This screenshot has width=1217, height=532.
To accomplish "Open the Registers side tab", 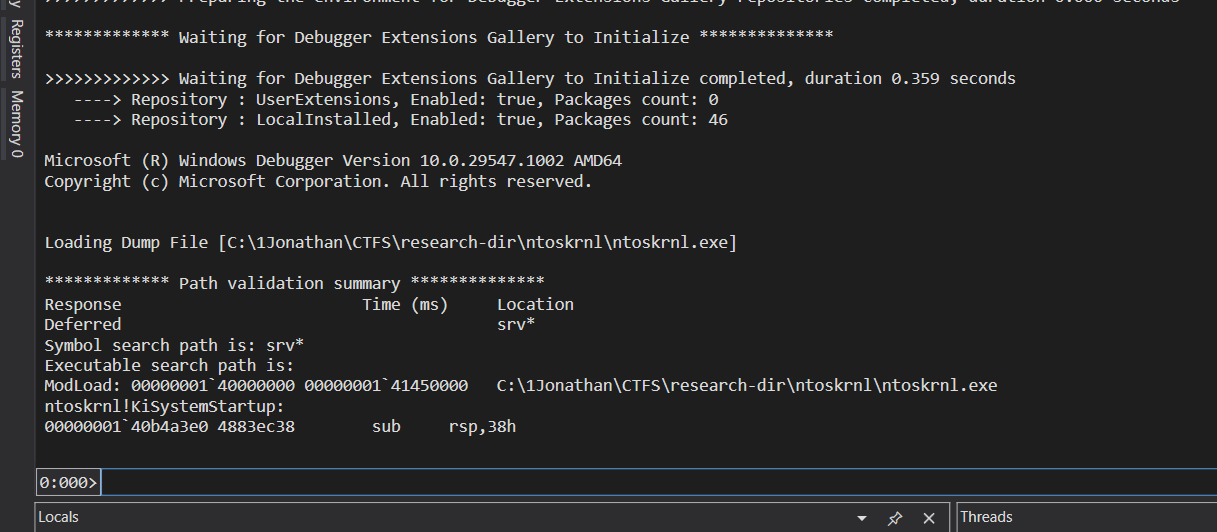I will coord(16,48).
